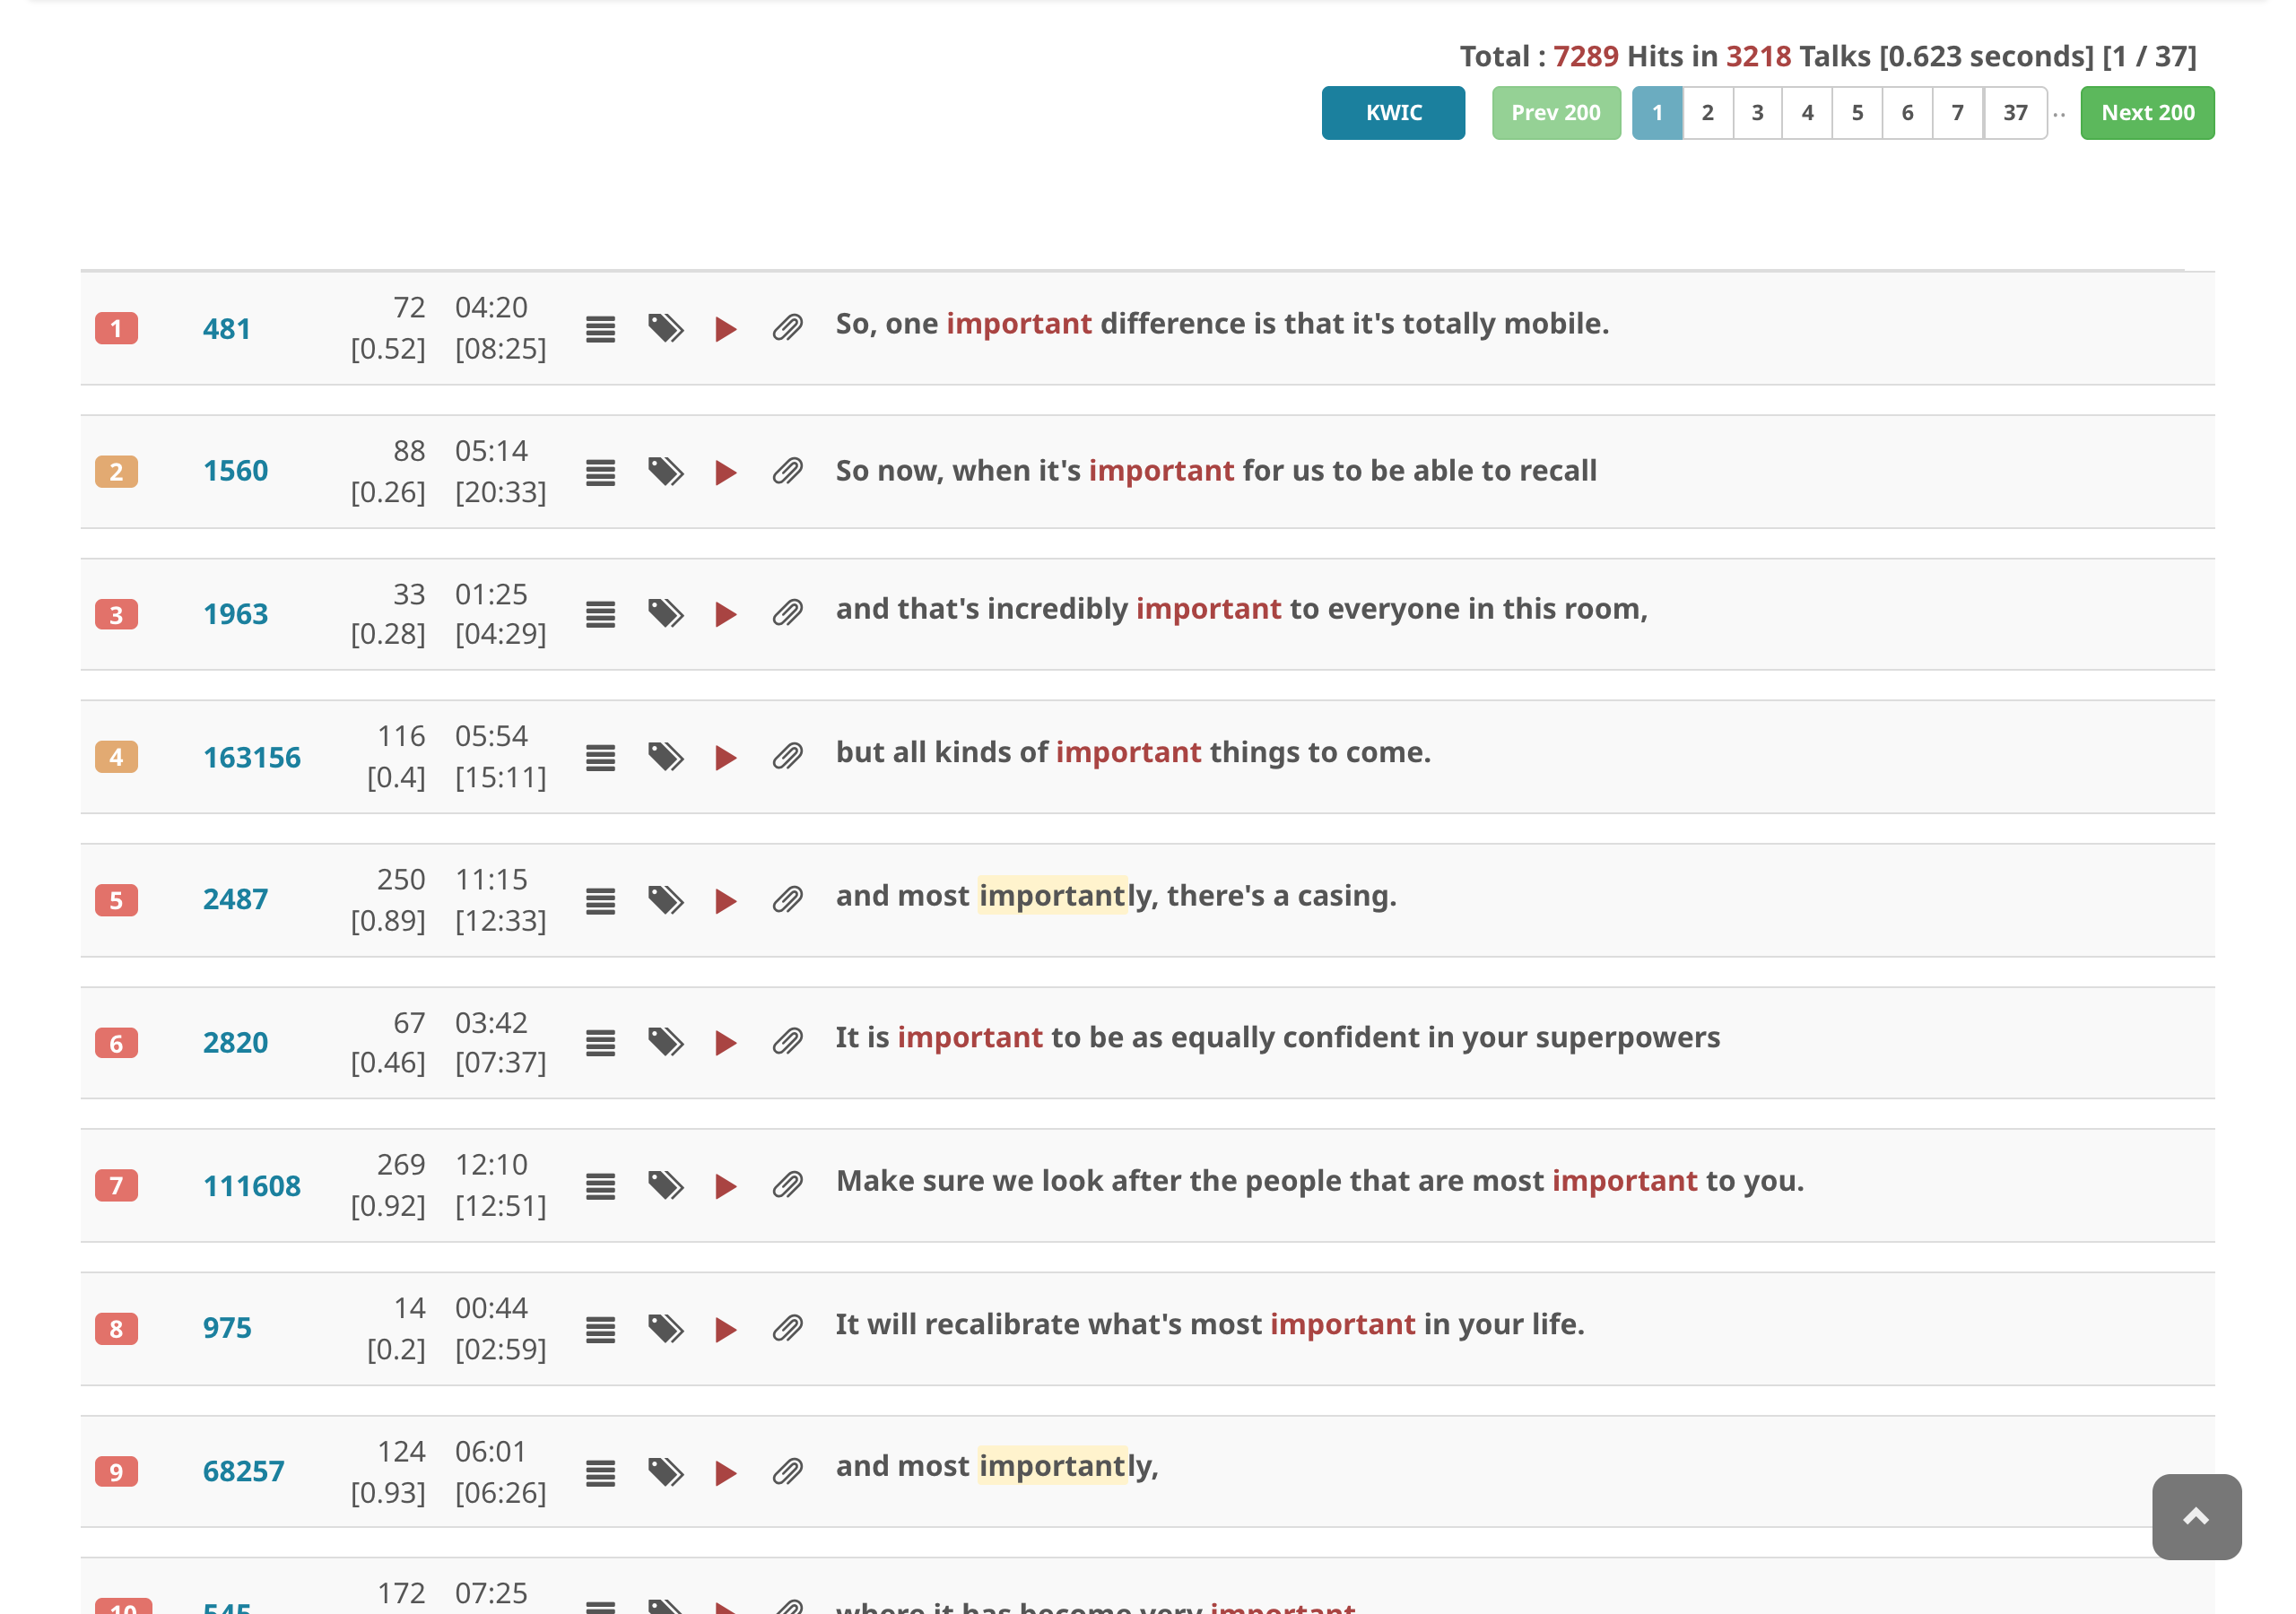Jump to last page 37
Image resolution: width=2296 pixels, height=1614 pixels.
[2015, 113]
